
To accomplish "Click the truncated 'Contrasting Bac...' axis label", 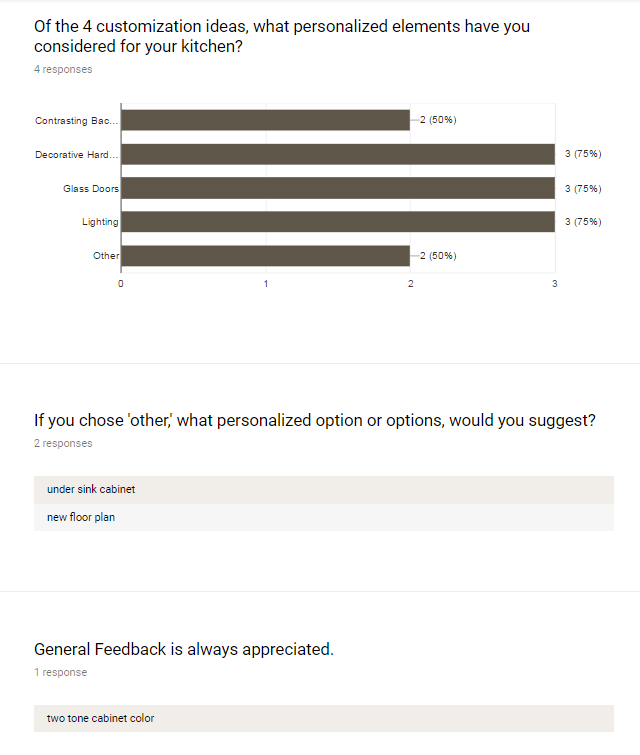I will (77, 121).
